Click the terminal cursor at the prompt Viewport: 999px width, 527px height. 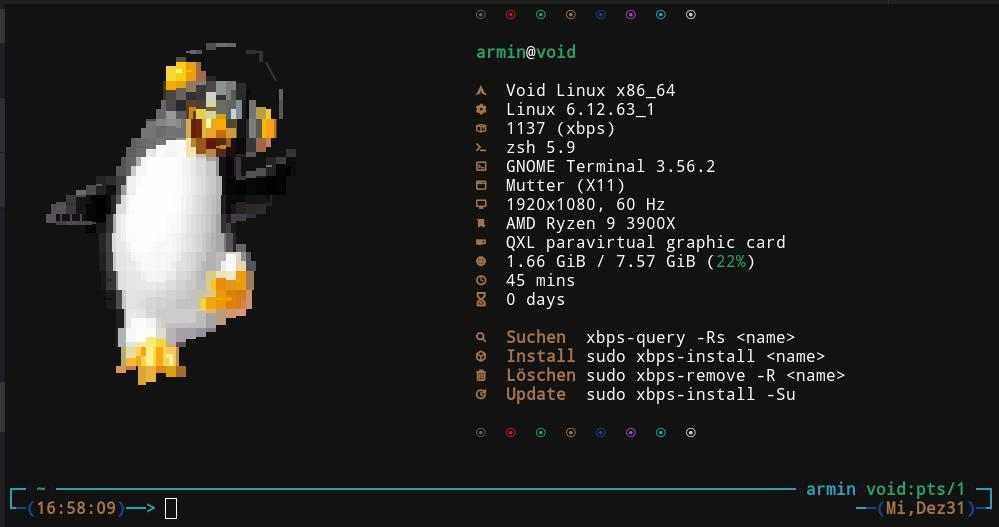tap(170, 508)
